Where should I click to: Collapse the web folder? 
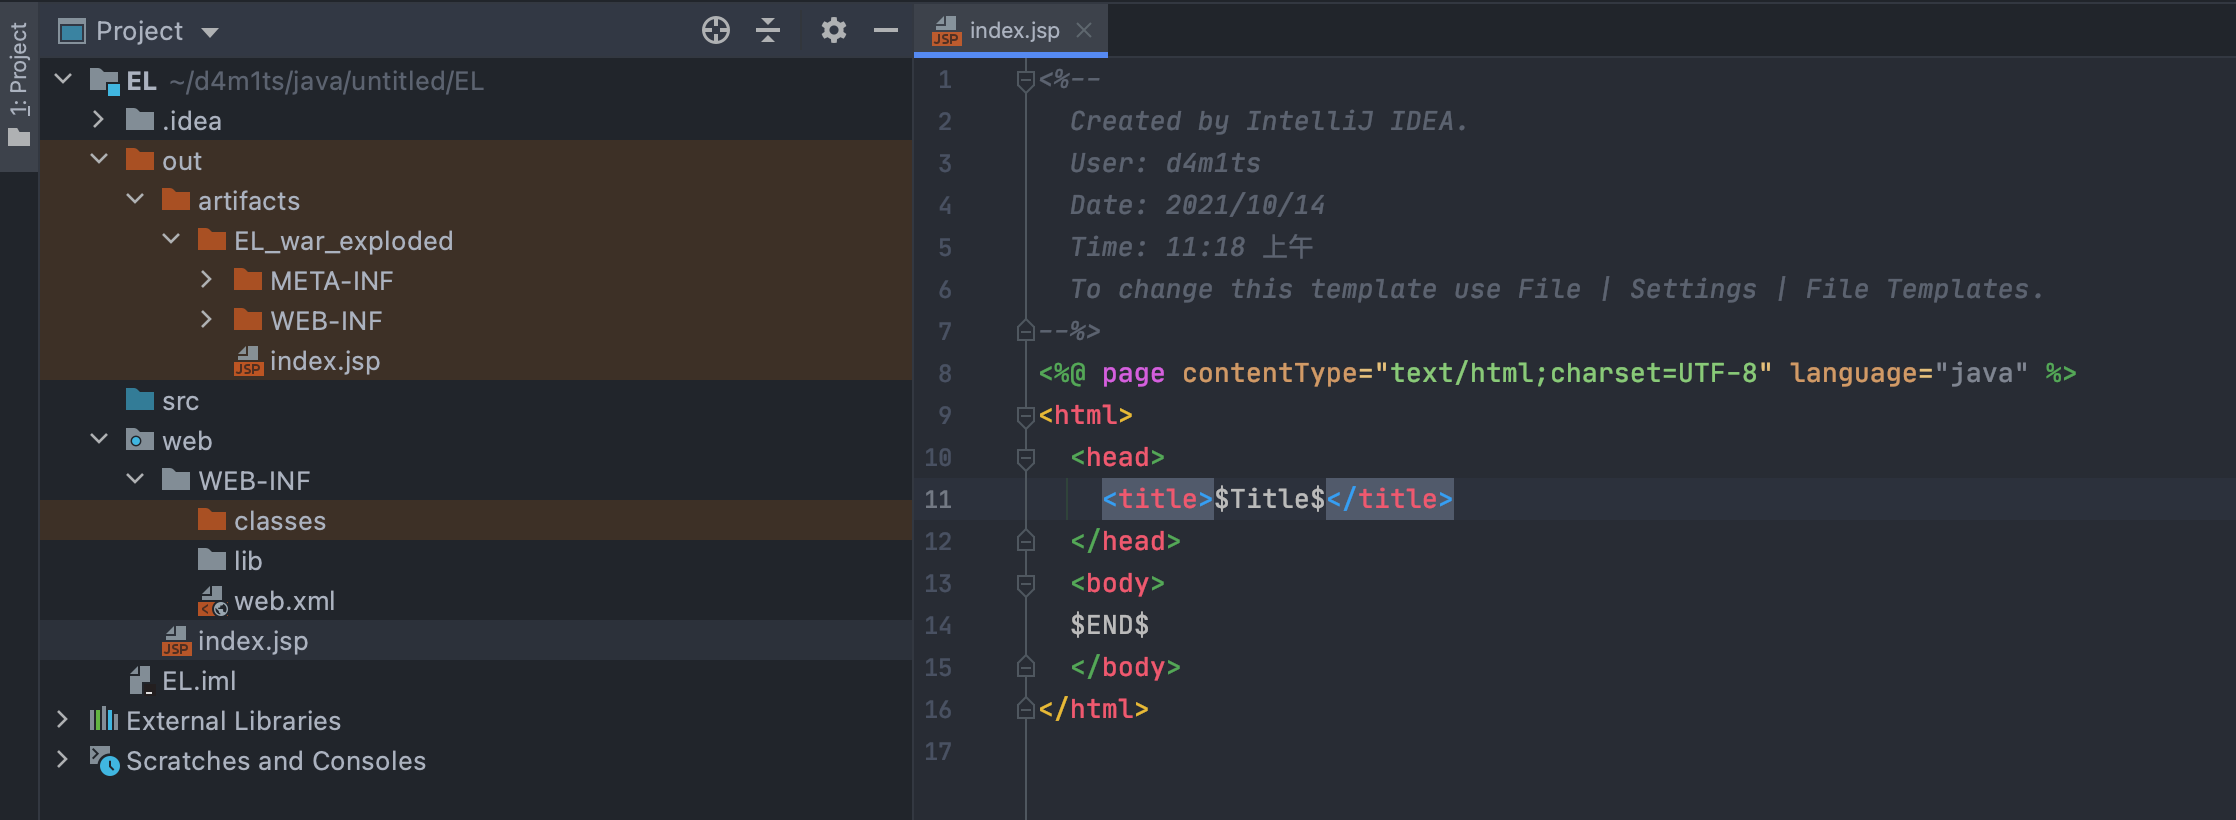click(x=99, y=439)
